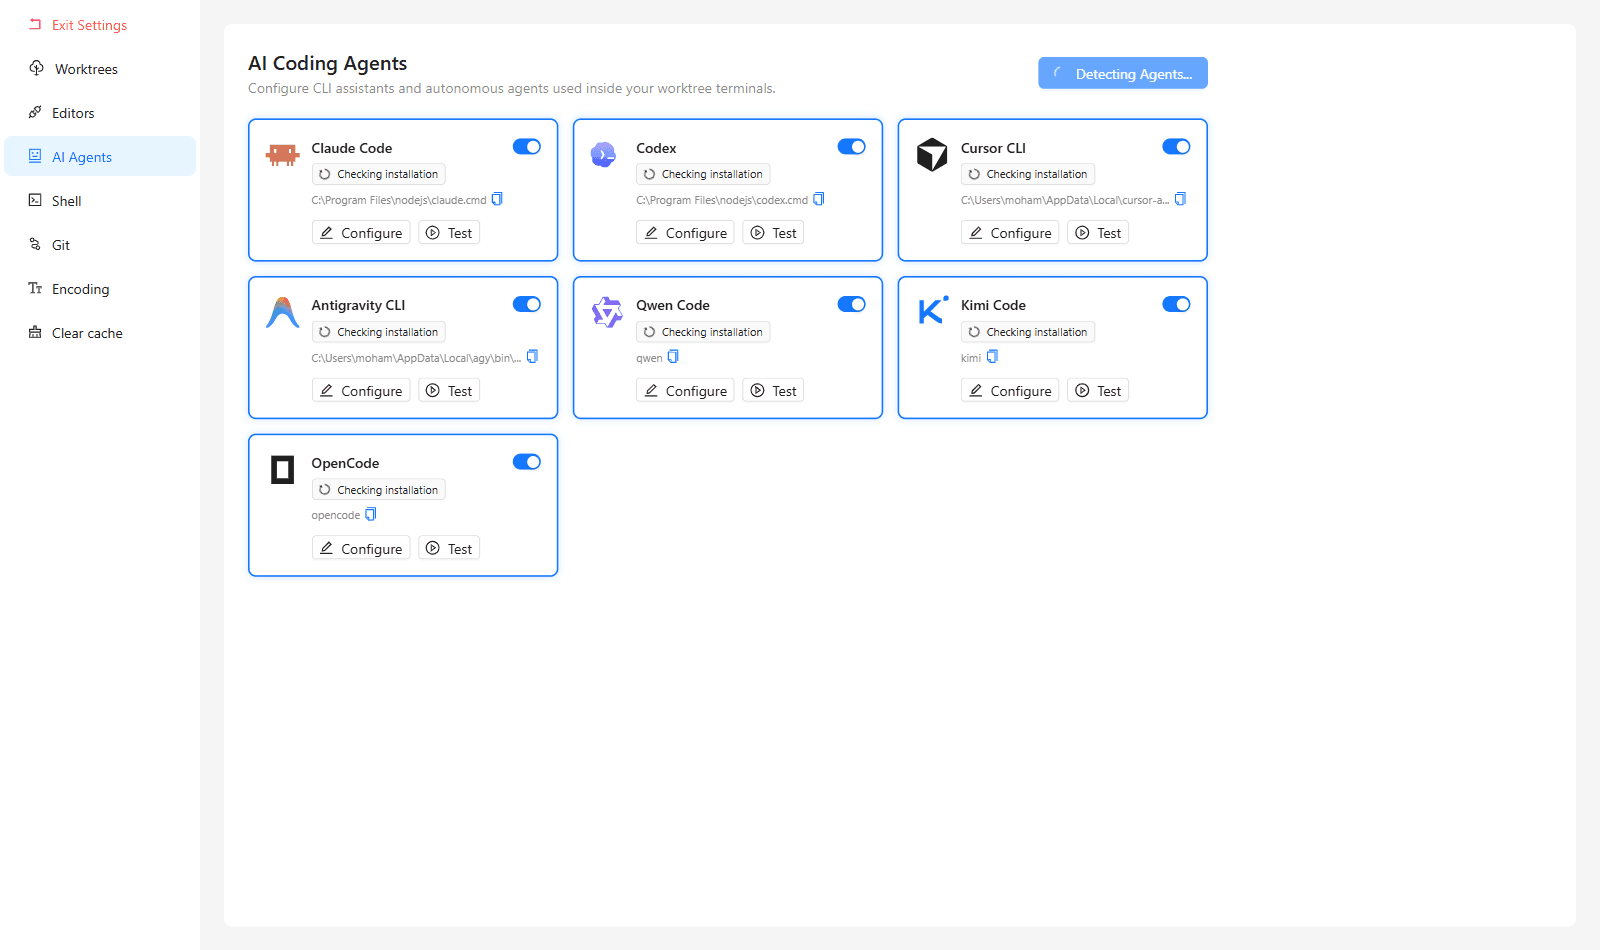1600x950 pixels.
Task: Click the Detecting Agents button
Action: 1123,73
